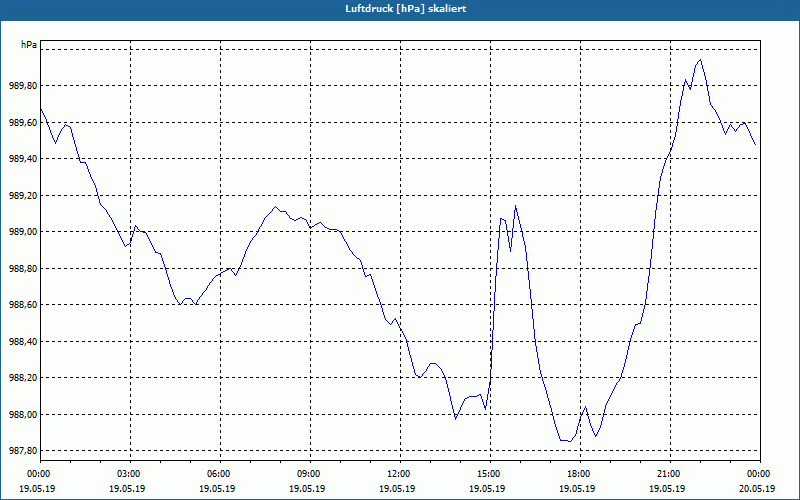
Task: Select the "989,60" pressure axis label
Action: [23, 122]
